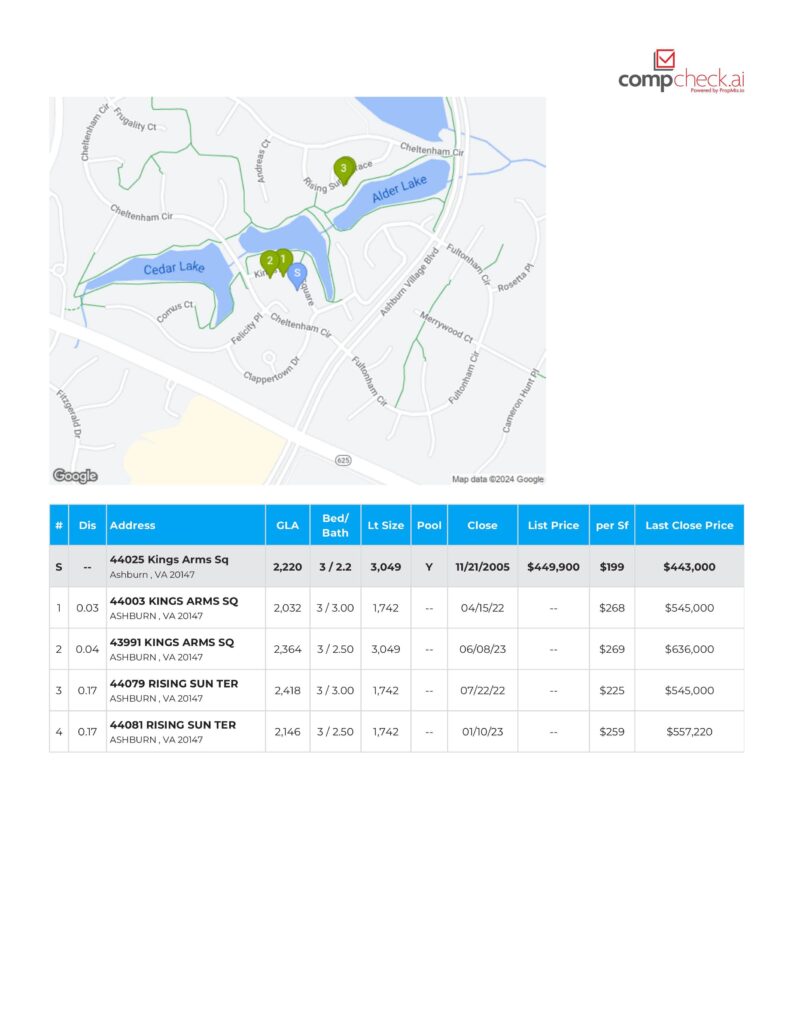Click subject address 44025 Kings Arms Sq

[169, 560]
